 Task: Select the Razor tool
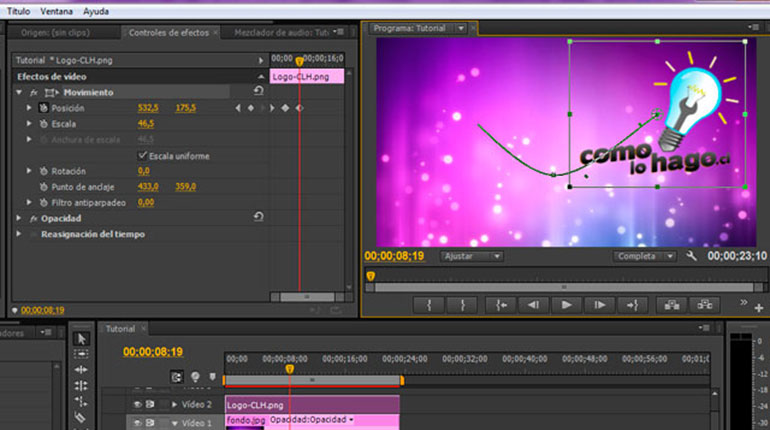click(81, 417)
